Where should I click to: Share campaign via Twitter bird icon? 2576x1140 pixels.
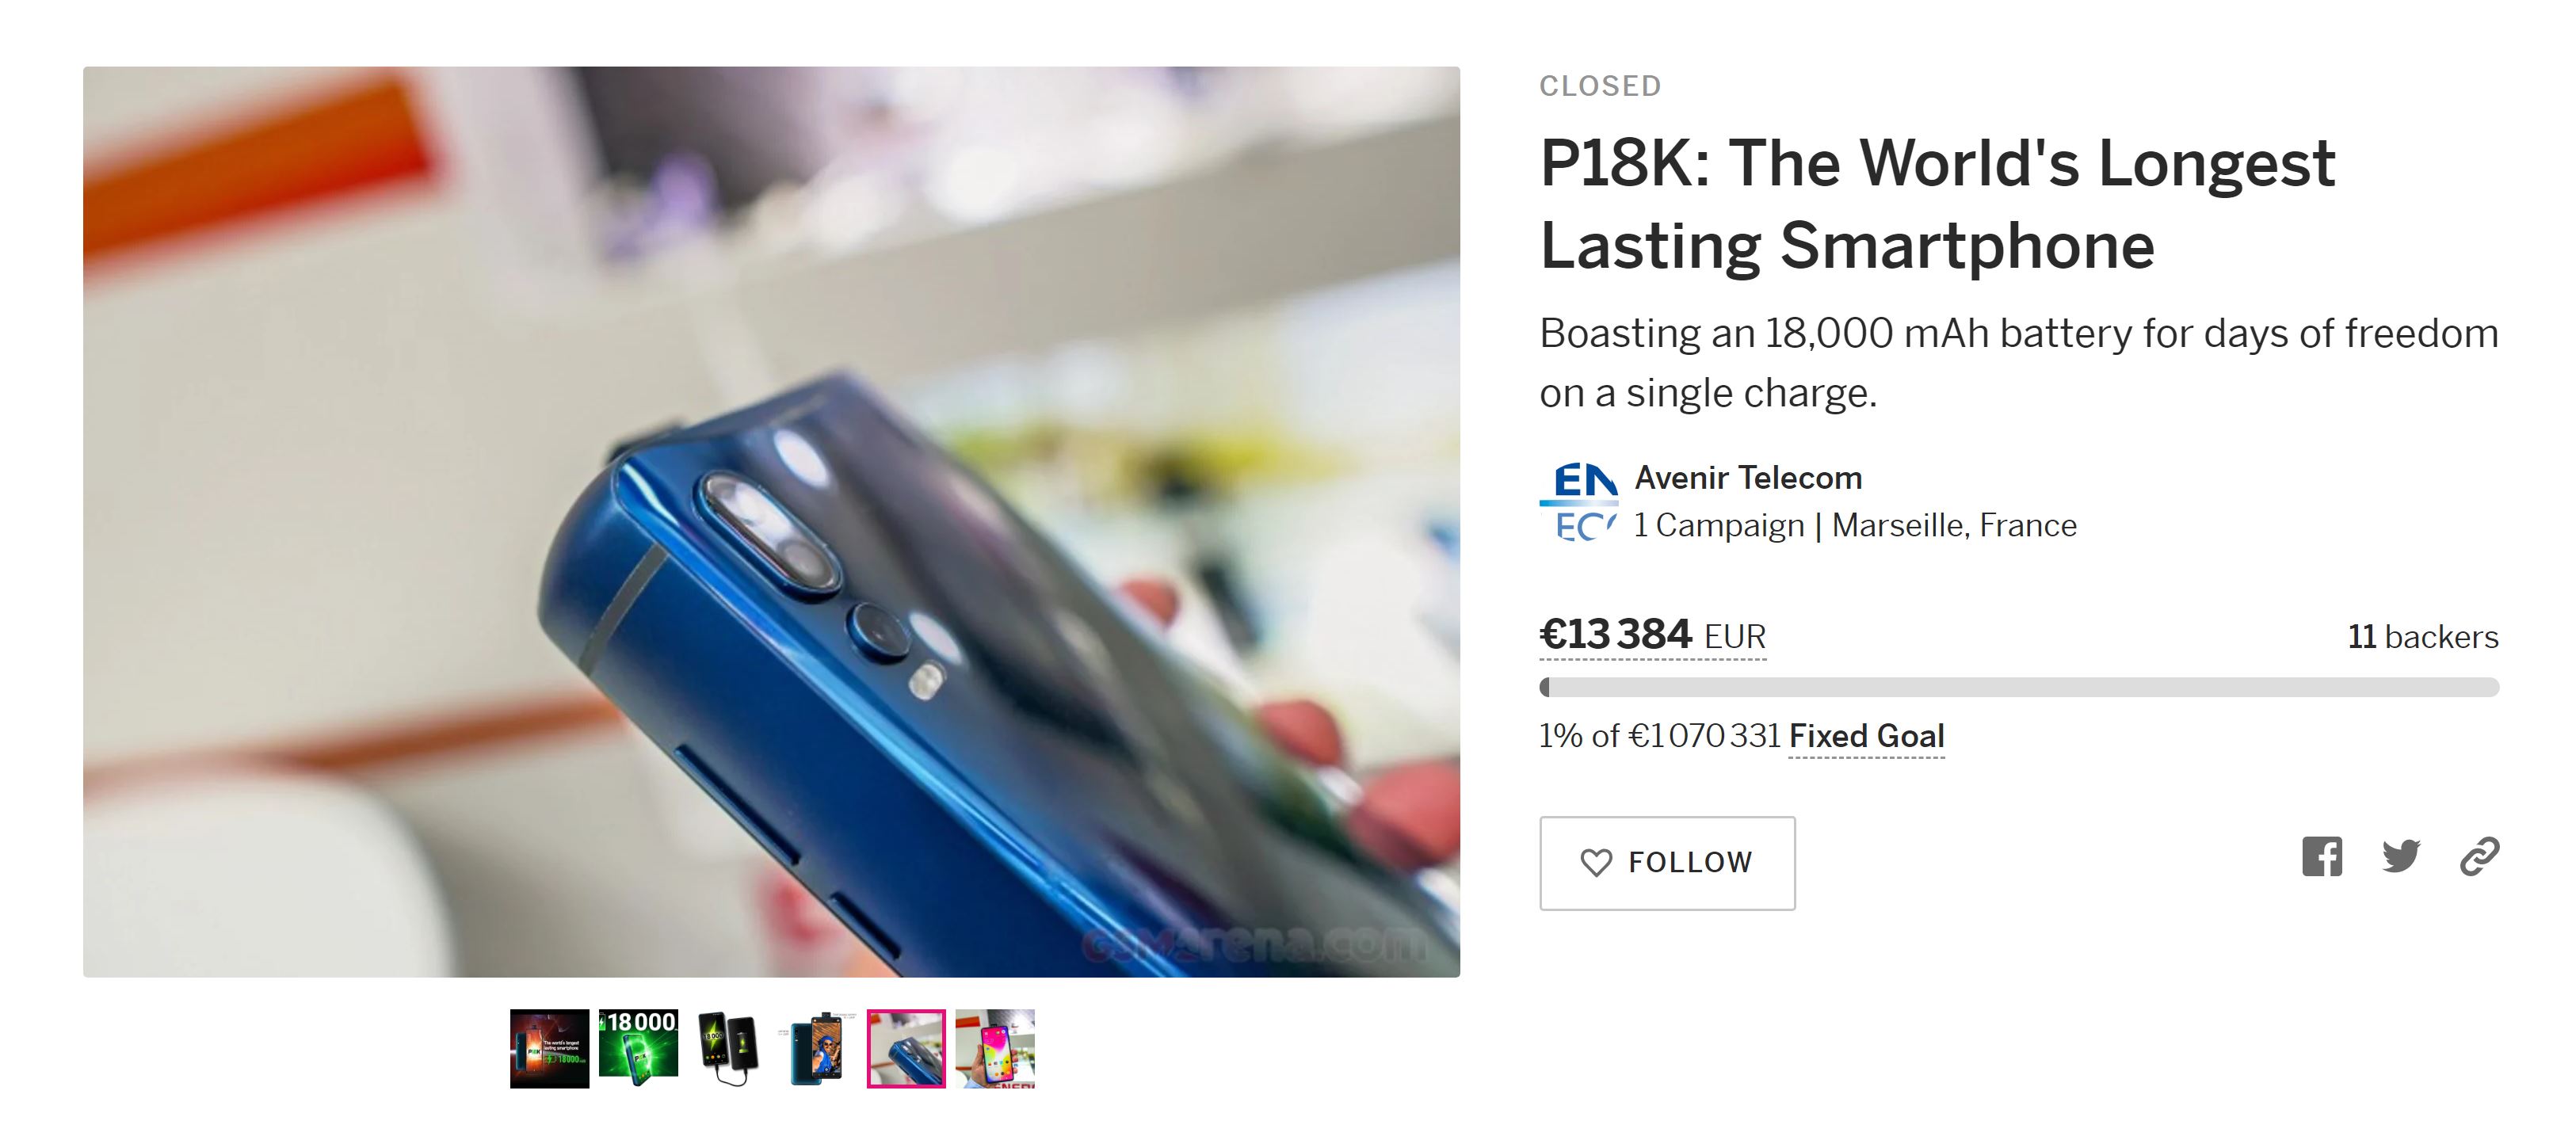[x=2400, y=856]
